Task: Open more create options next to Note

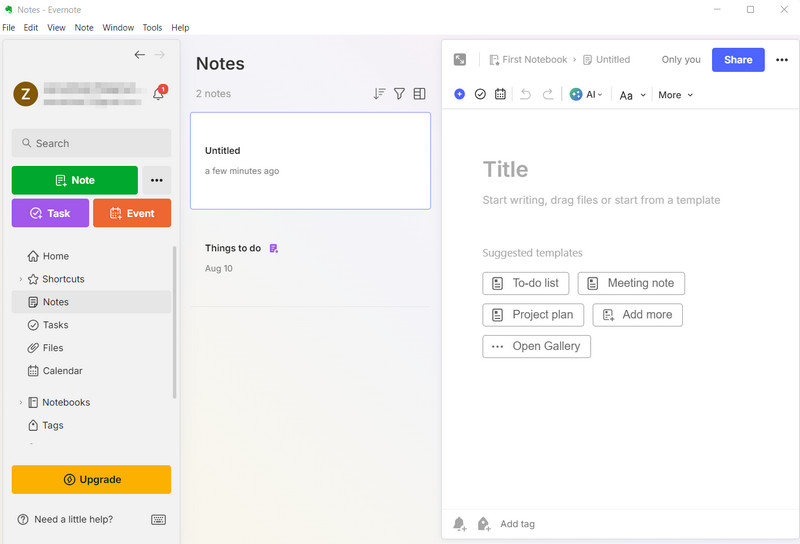Action: 157,180
